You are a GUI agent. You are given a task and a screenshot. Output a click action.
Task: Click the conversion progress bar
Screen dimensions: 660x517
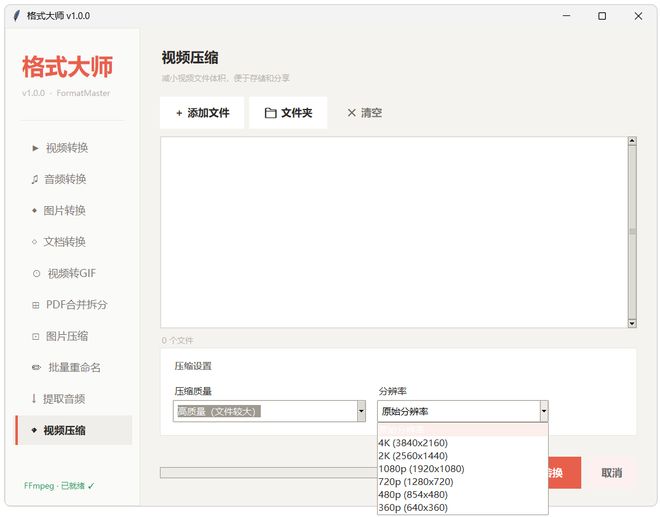269,473
